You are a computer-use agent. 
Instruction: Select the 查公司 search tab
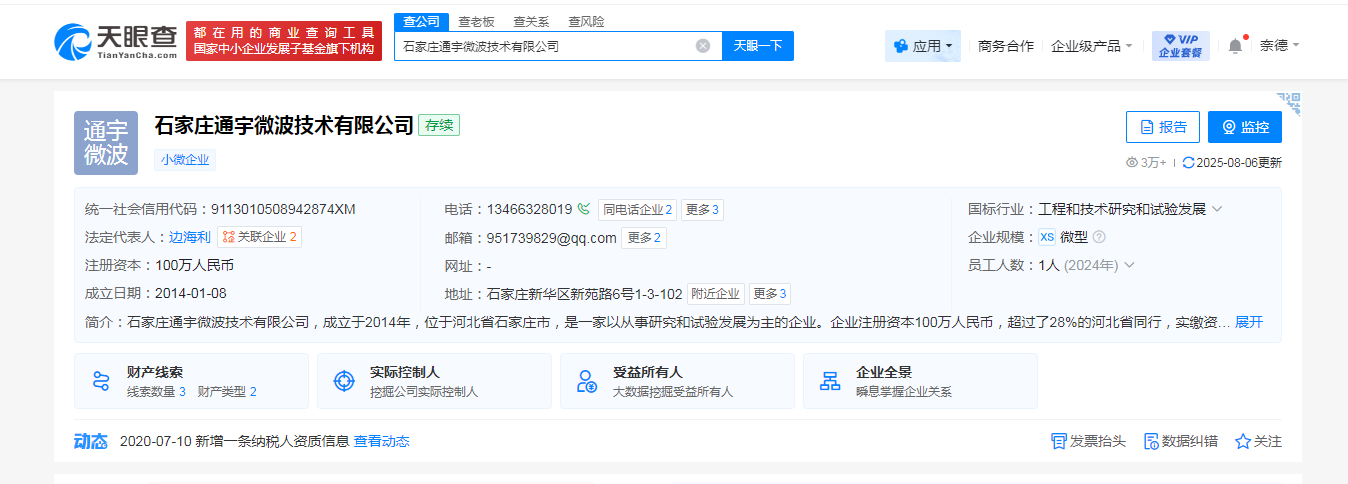click(x=420, y=22)
